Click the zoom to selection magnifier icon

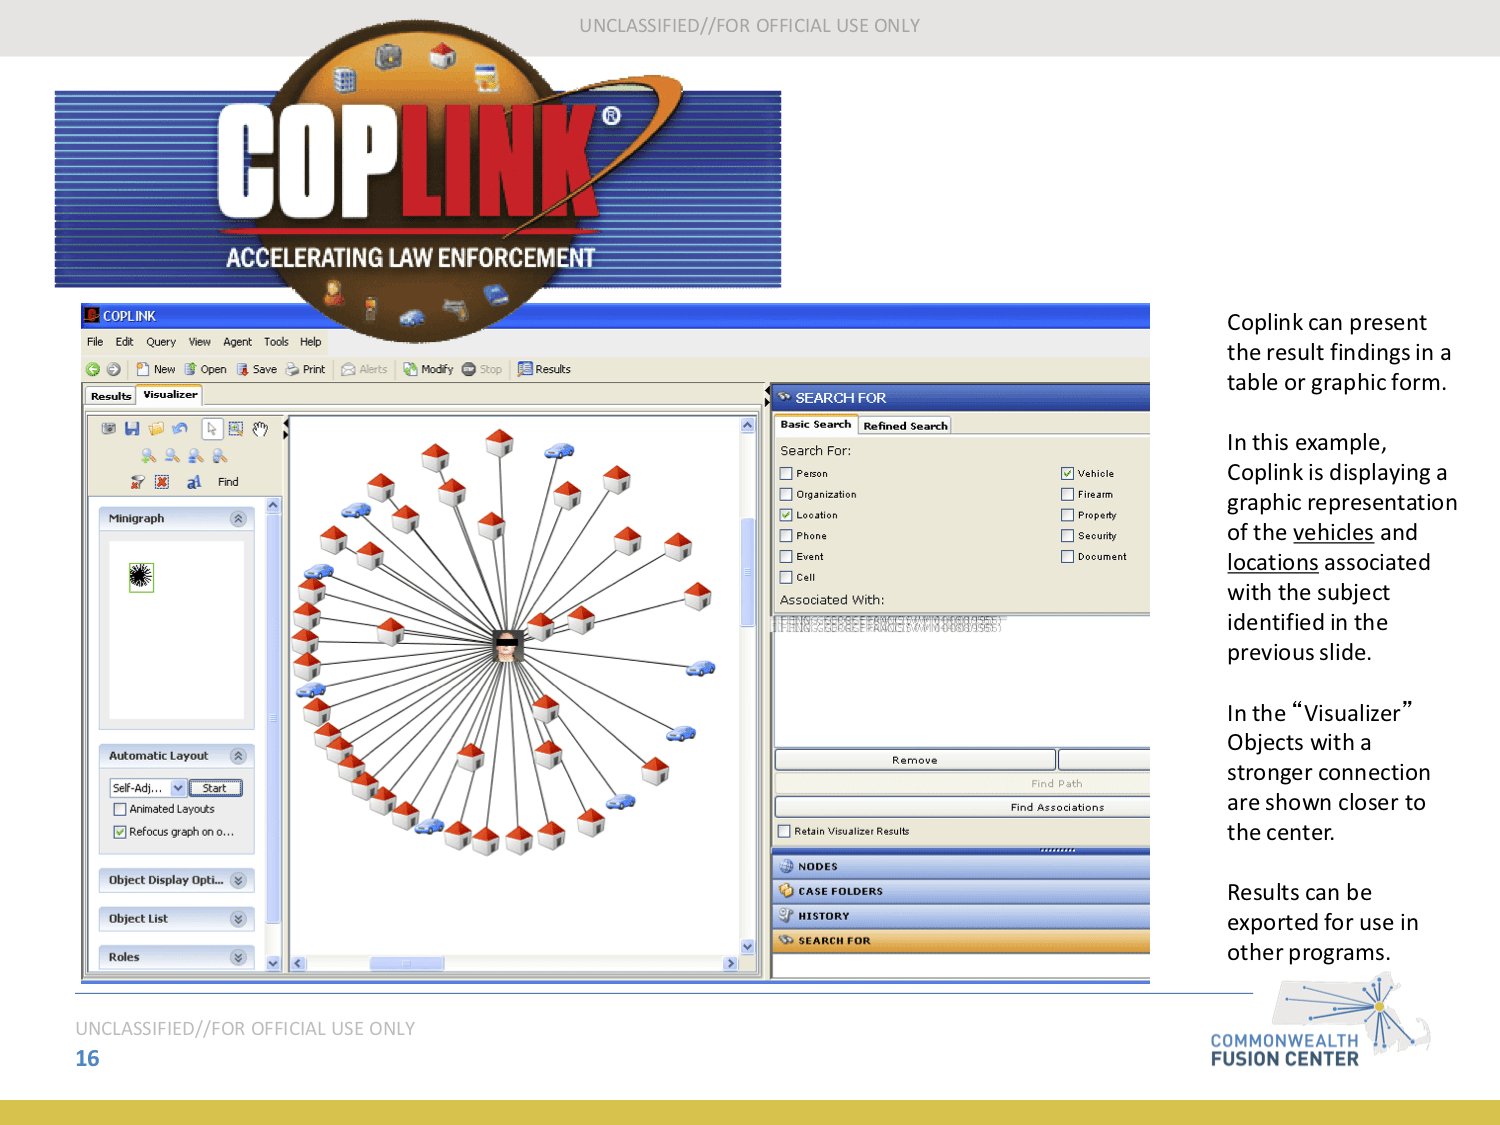click(x=220, y=456)
